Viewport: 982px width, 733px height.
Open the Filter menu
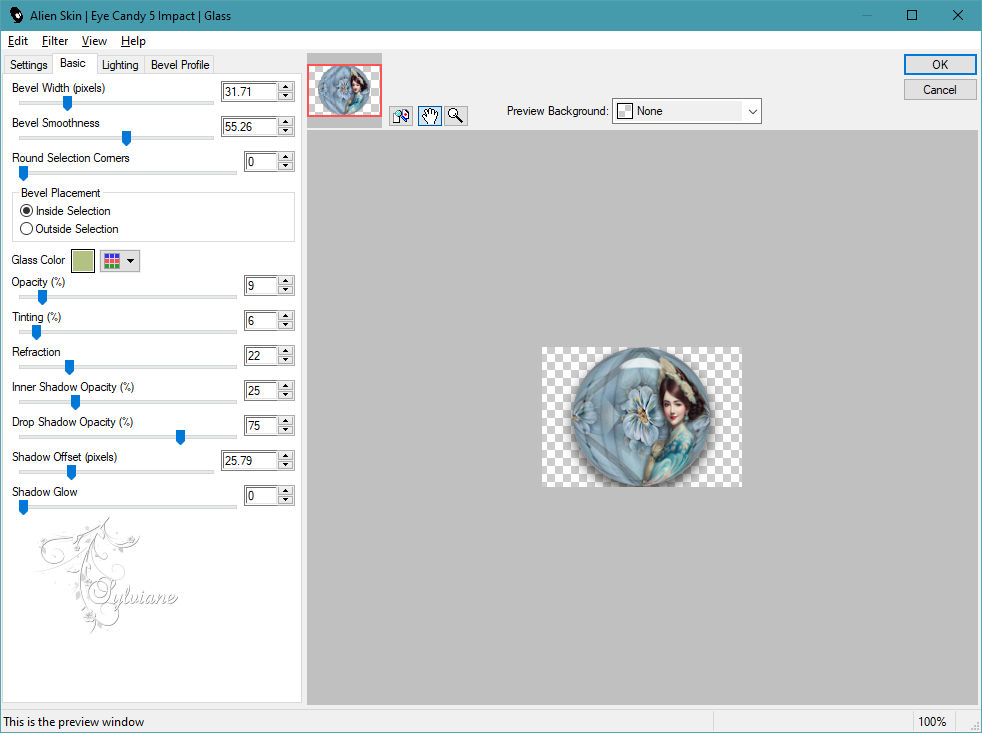(x=54, y=41)
